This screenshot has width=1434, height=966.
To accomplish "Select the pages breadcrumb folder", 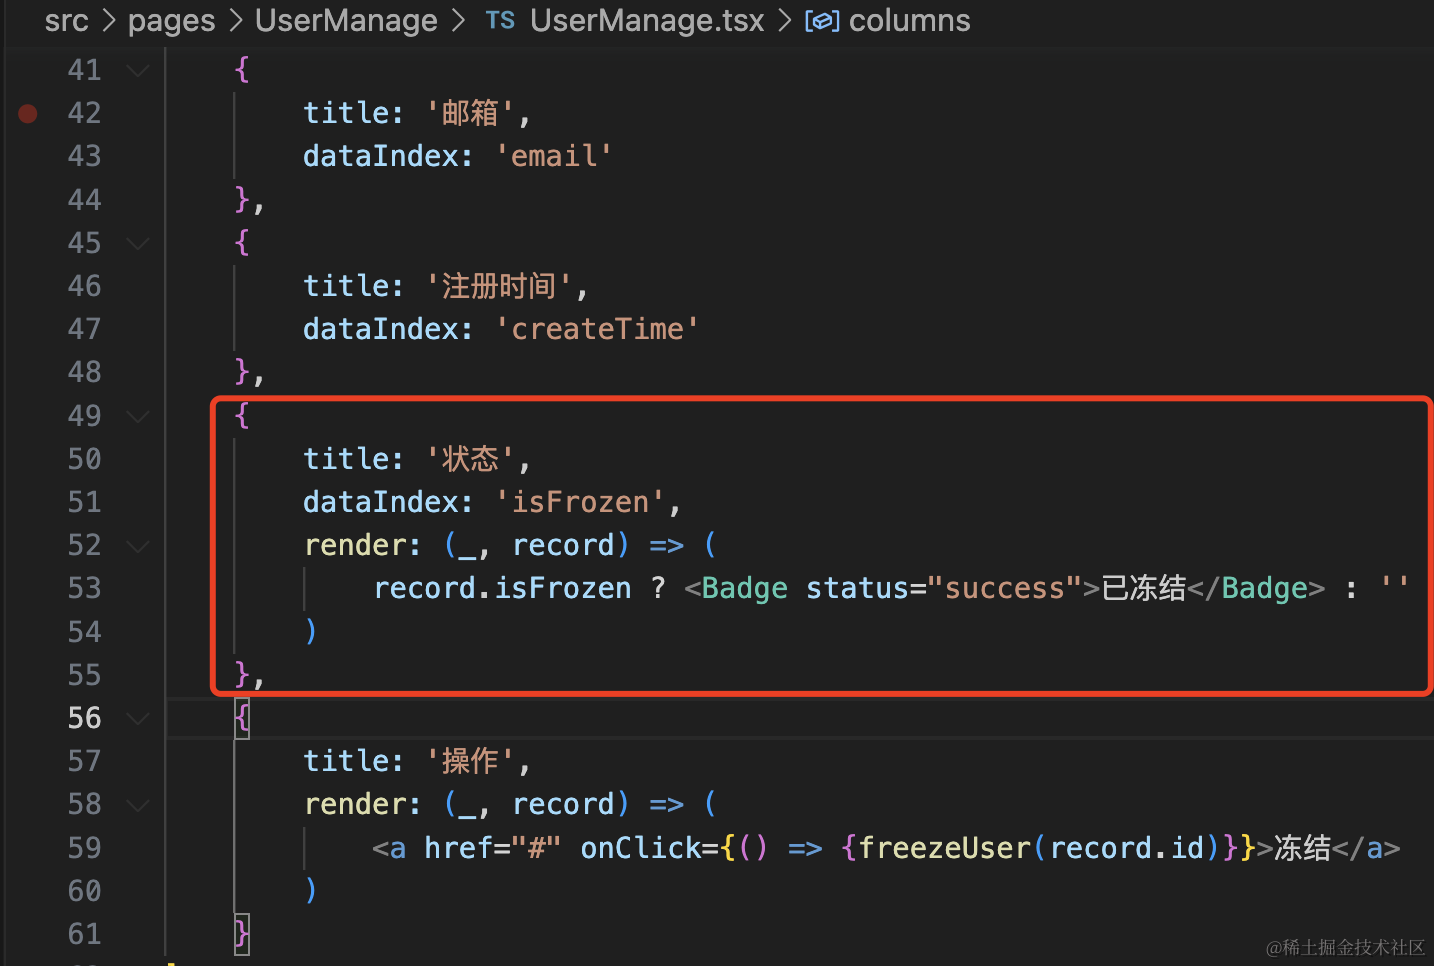I will (171, 21).
